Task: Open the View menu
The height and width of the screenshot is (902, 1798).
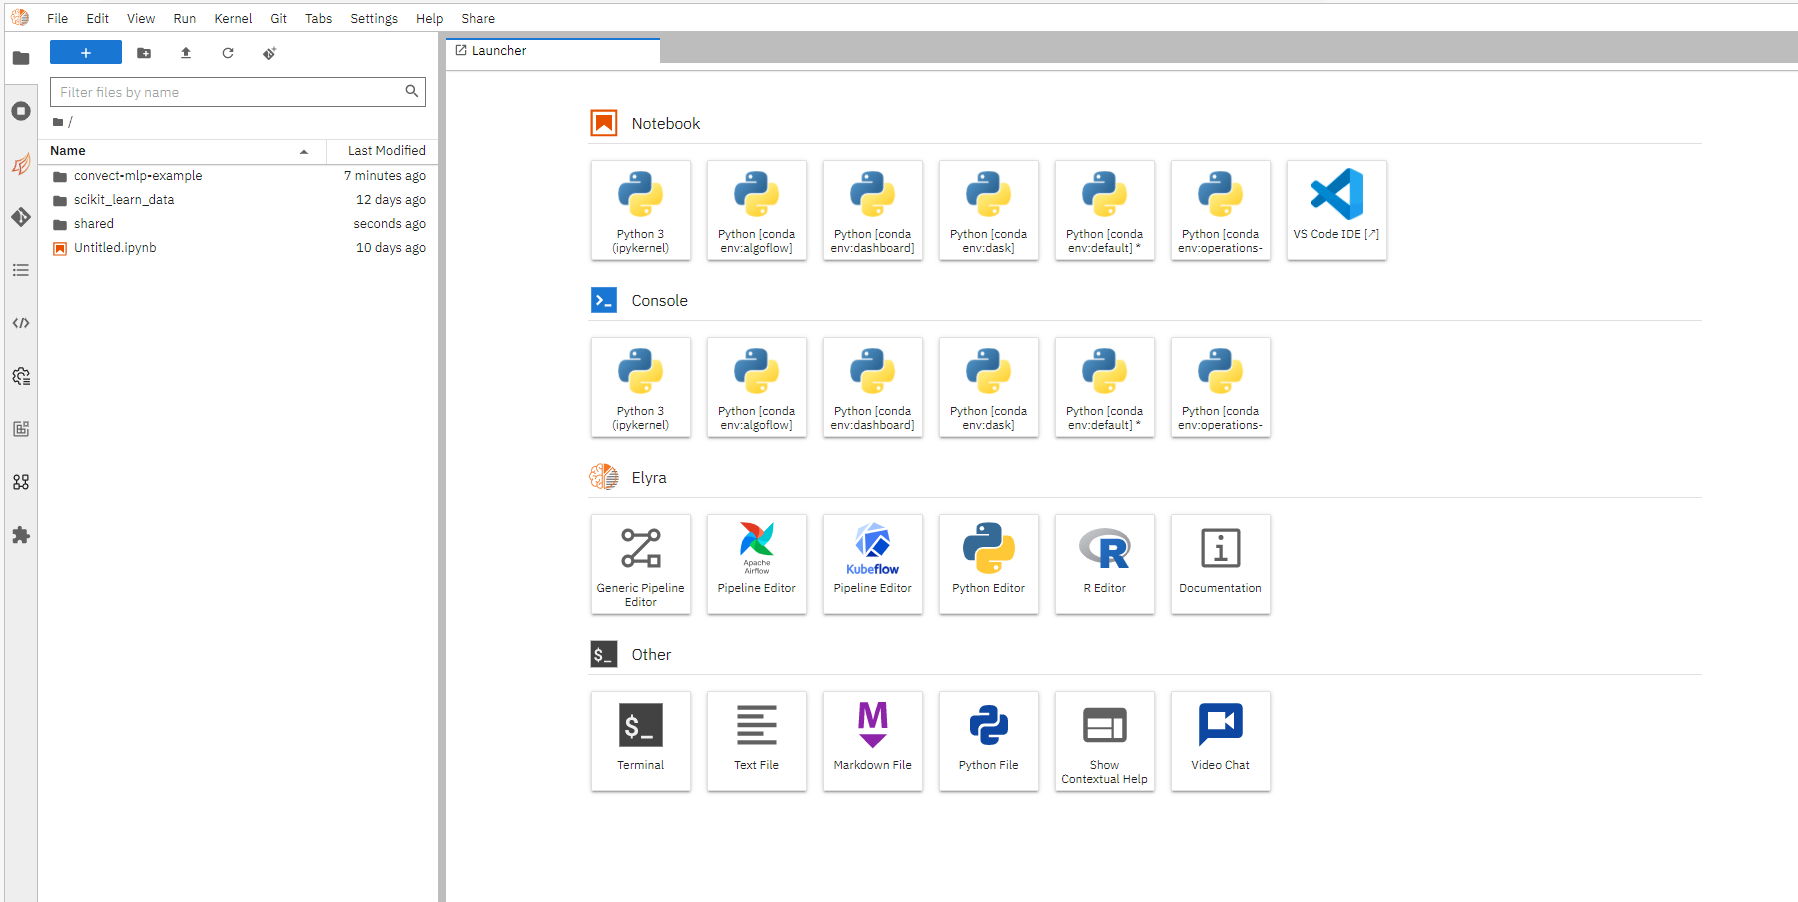Action: 141,18
